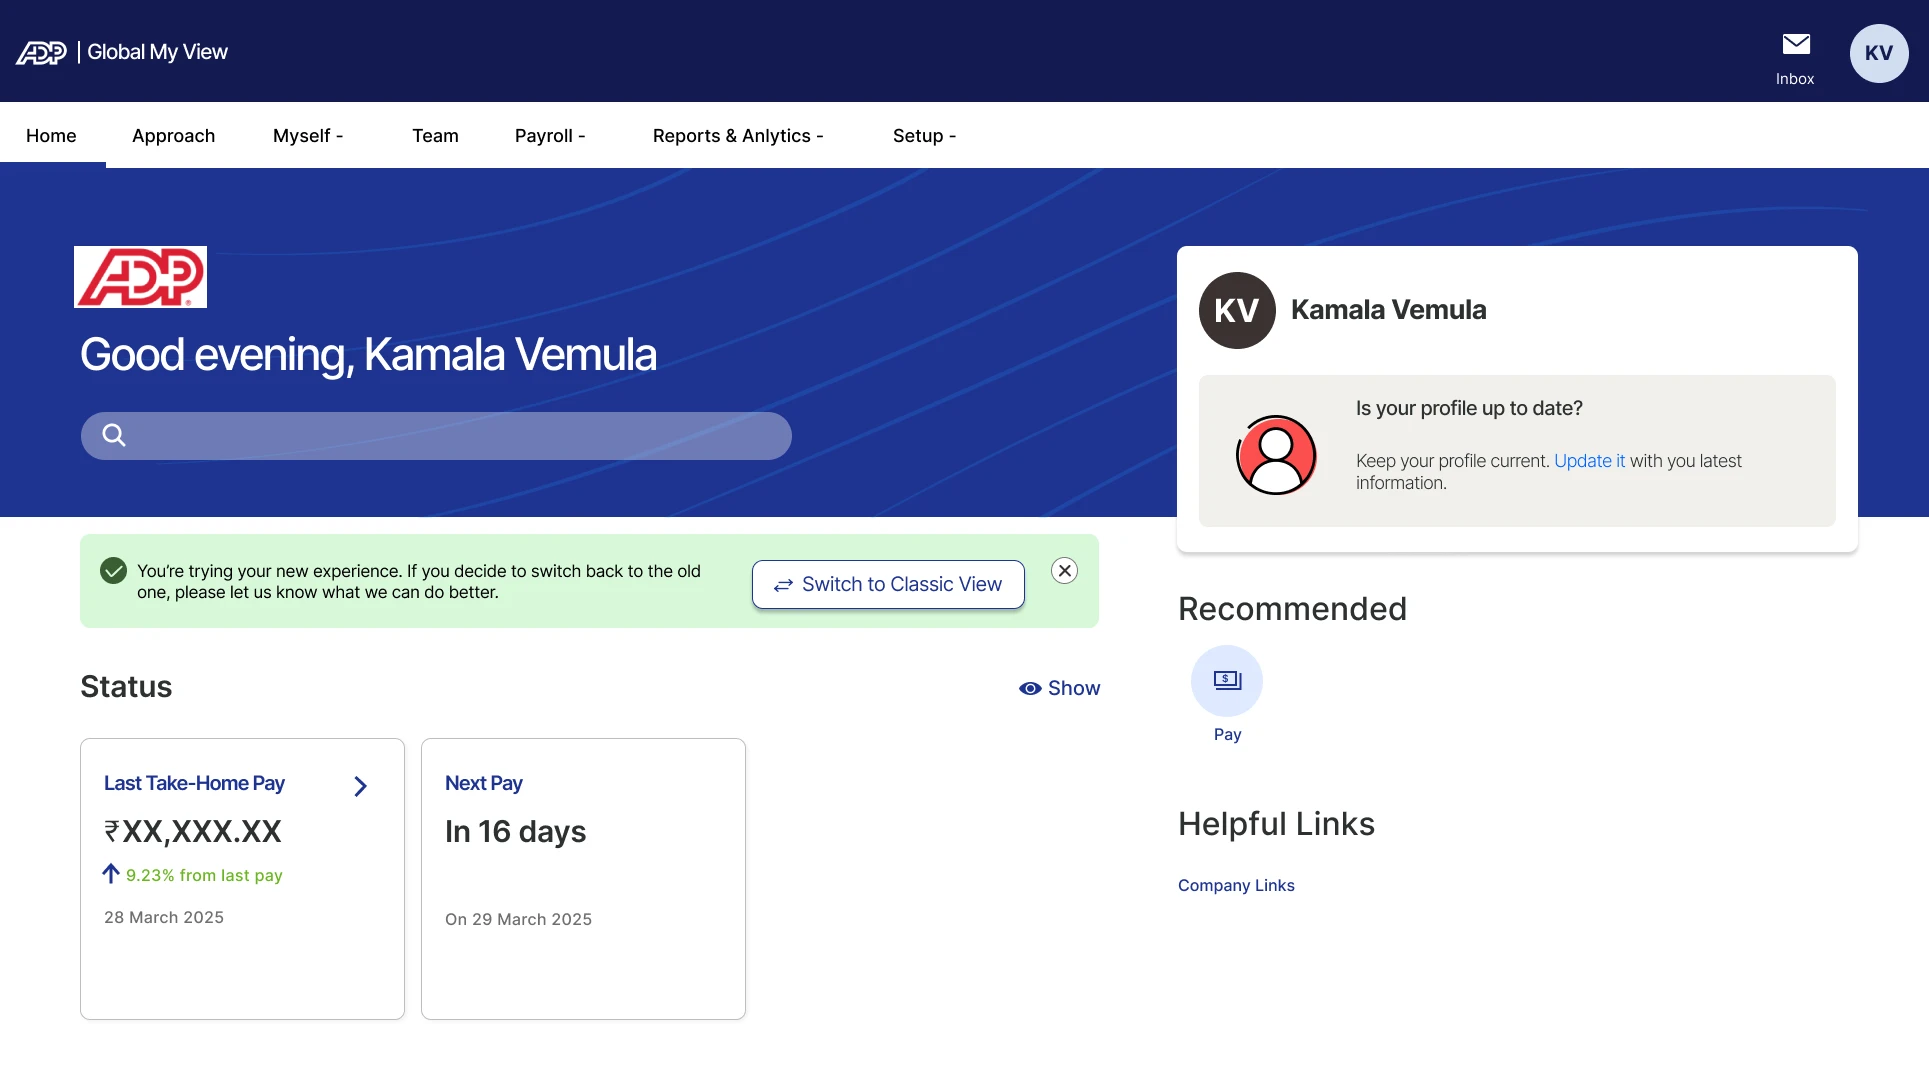Open the Inbox envelope icon
The width and height of the screenshot is (1929, 1080).
point(1796,45)
